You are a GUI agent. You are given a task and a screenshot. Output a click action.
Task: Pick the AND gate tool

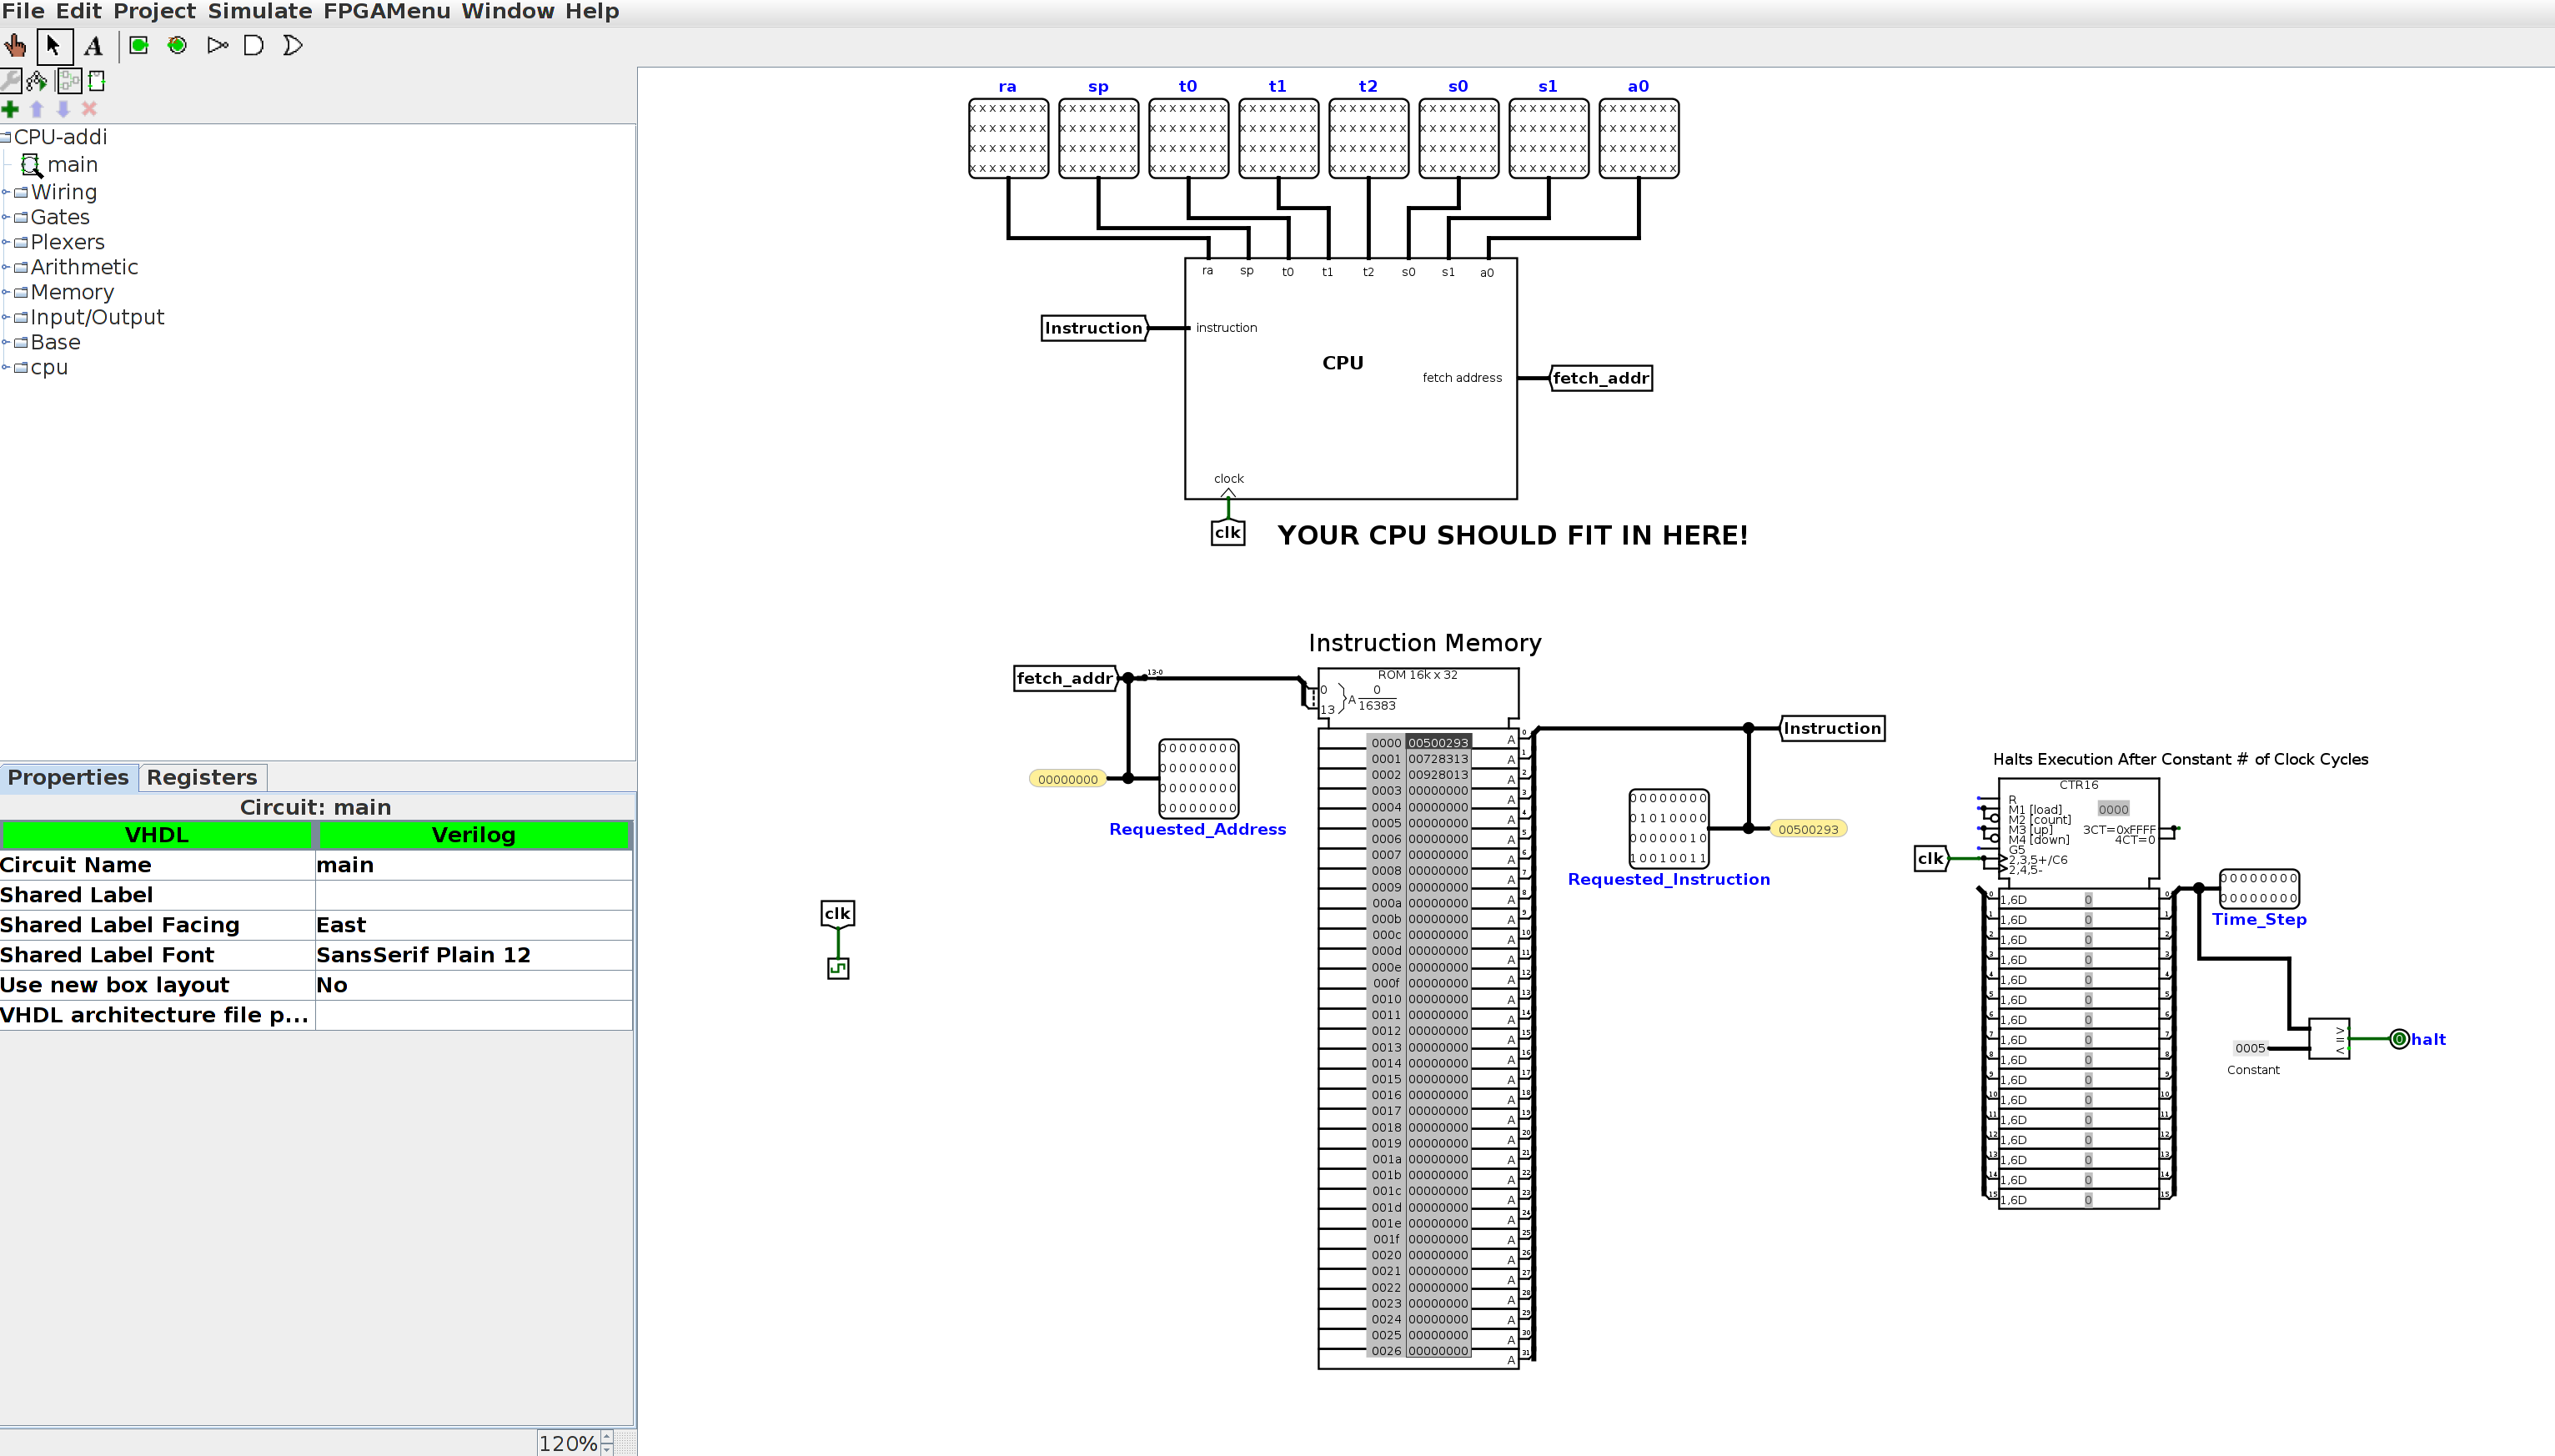pyautogui.click(x=254, y=46)
